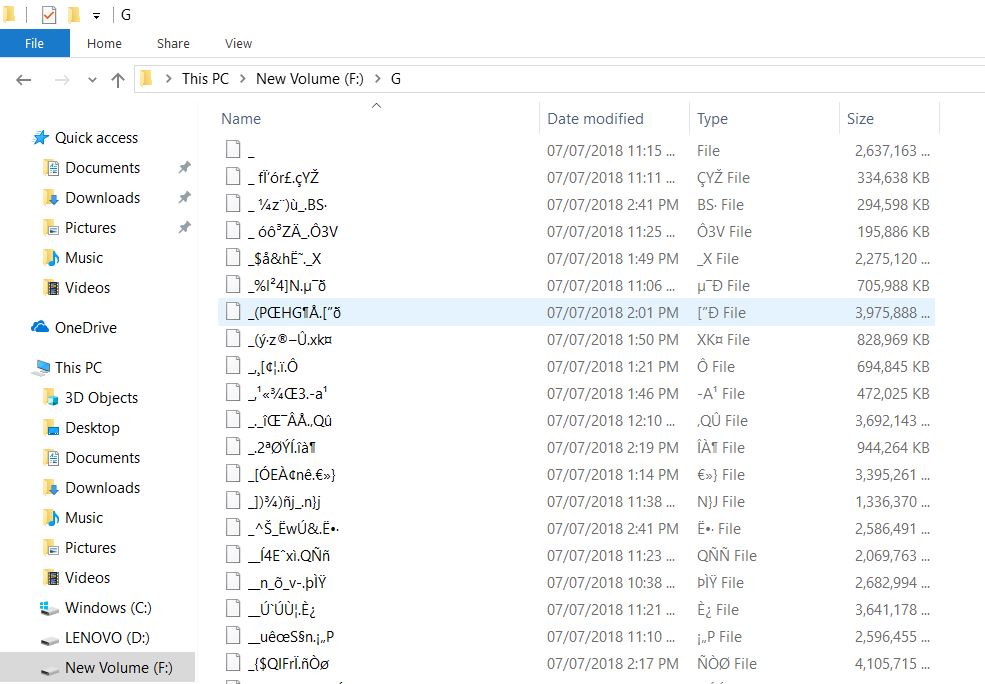Viewport: 985px width, 684px height.
Task: Select the file sized 944,264 KB
Action: 576,448
